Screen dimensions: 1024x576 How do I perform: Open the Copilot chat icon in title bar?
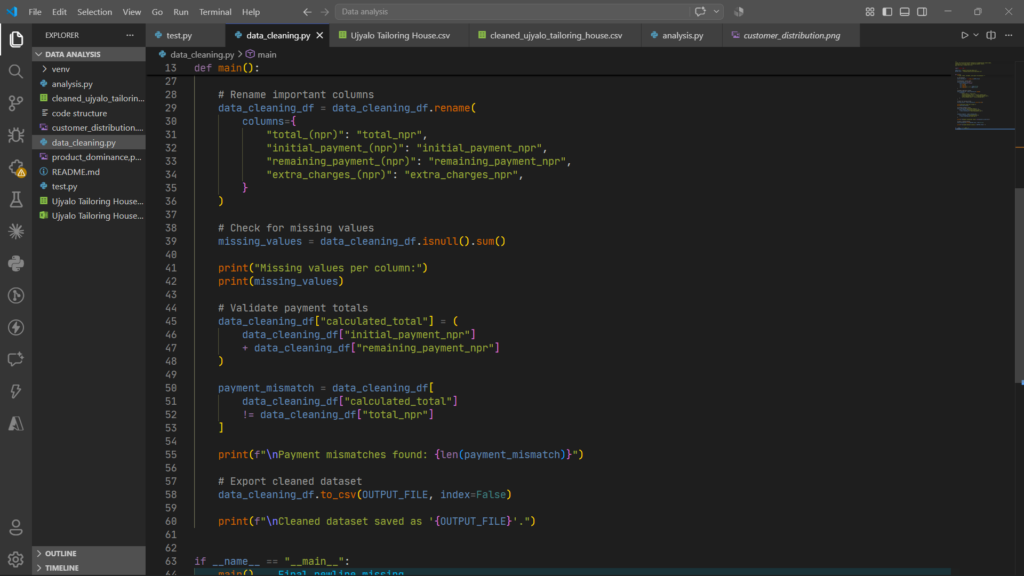700,12
